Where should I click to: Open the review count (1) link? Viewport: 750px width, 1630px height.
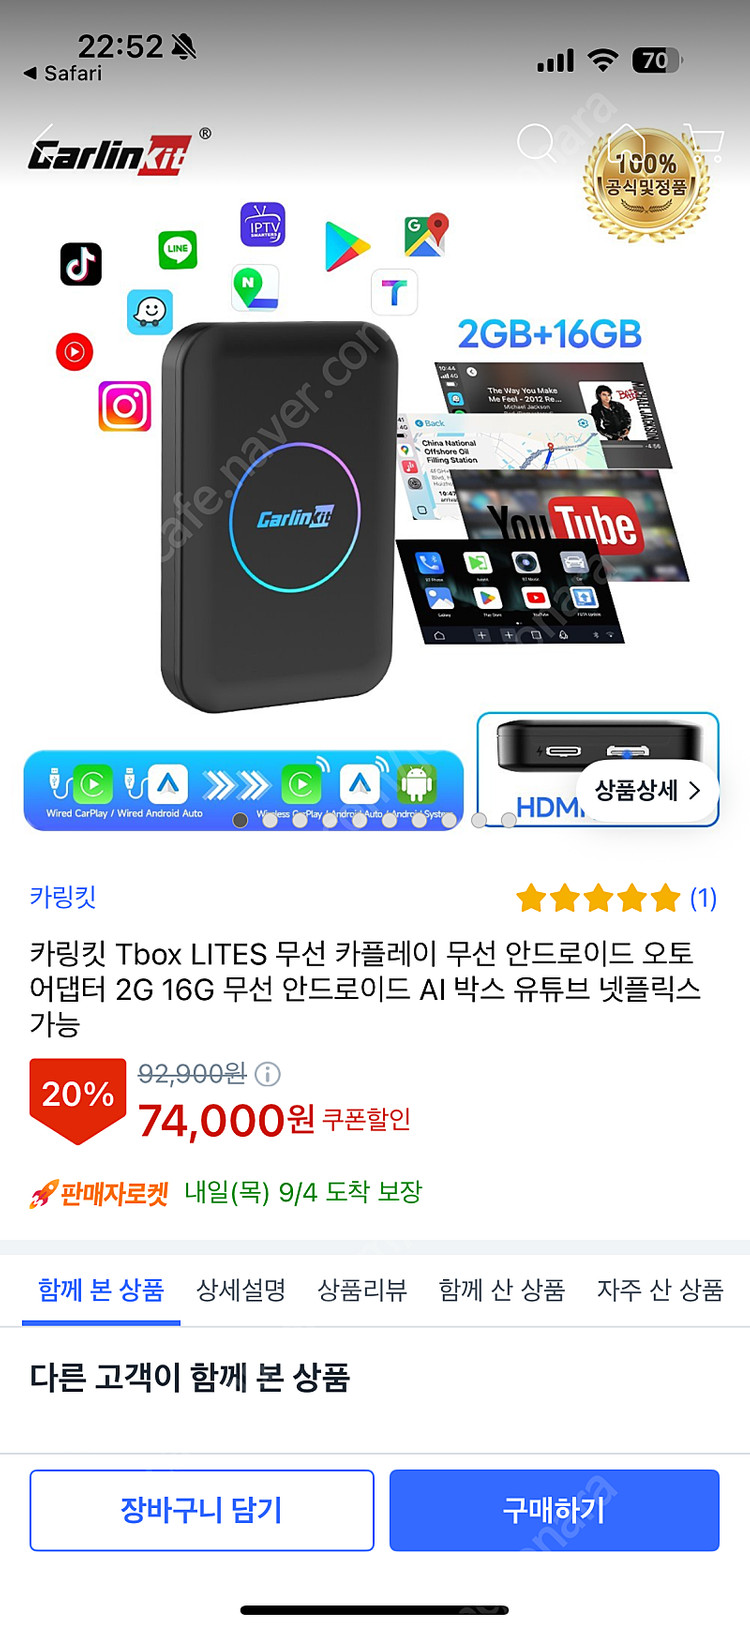(703, 898)
